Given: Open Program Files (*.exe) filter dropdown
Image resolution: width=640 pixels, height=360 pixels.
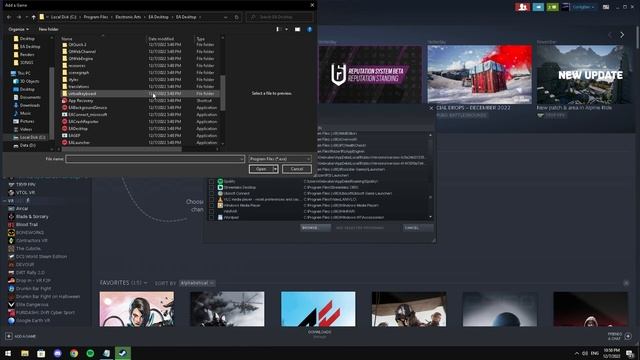Looking at the screenshot, I should coord(280,159).
